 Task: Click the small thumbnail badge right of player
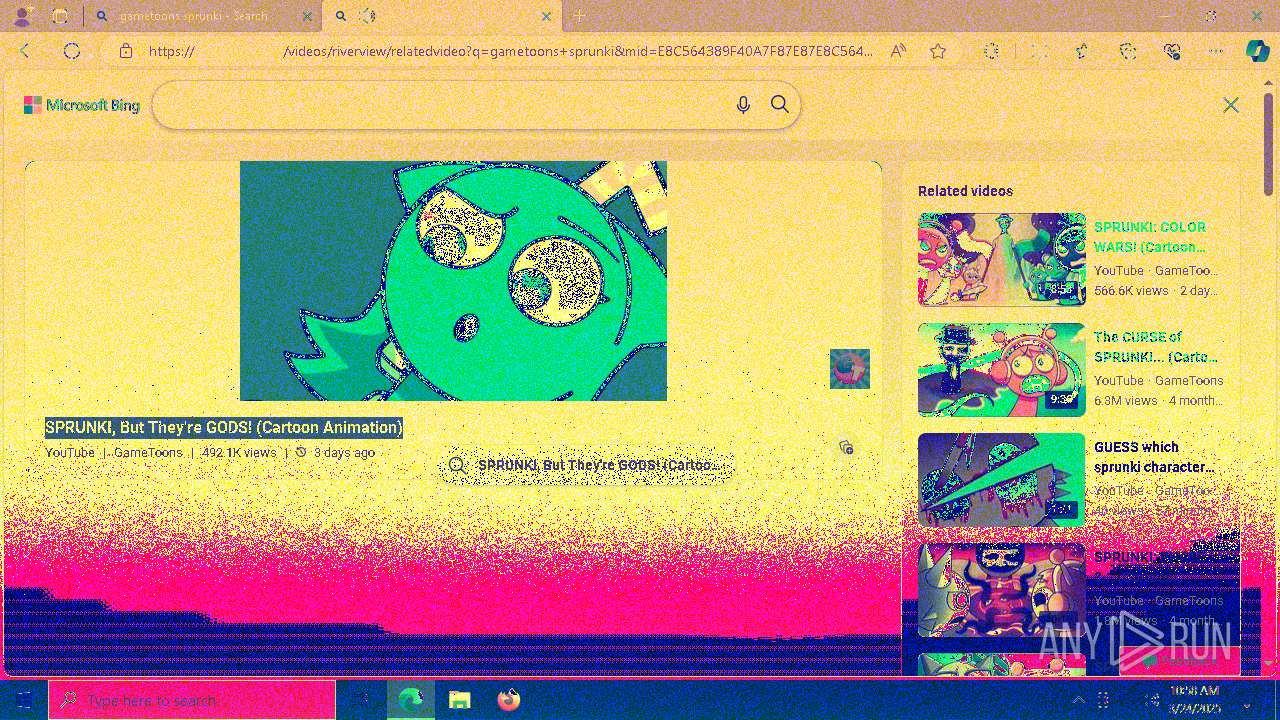850,369
